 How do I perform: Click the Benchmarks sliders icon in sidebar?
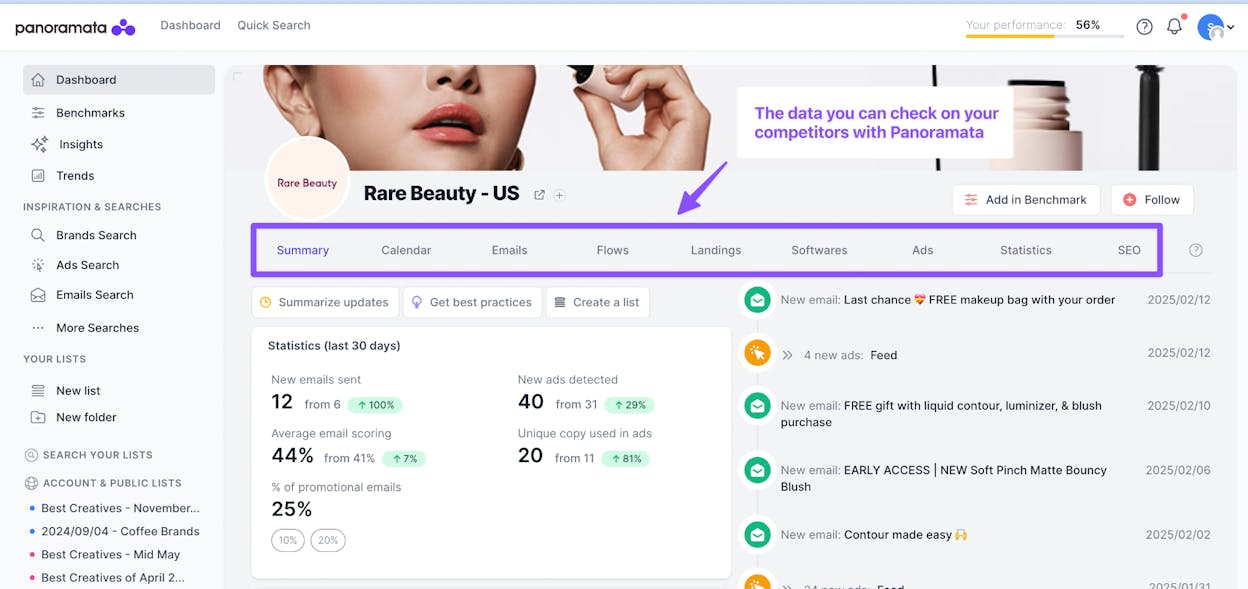click(38, 113)
